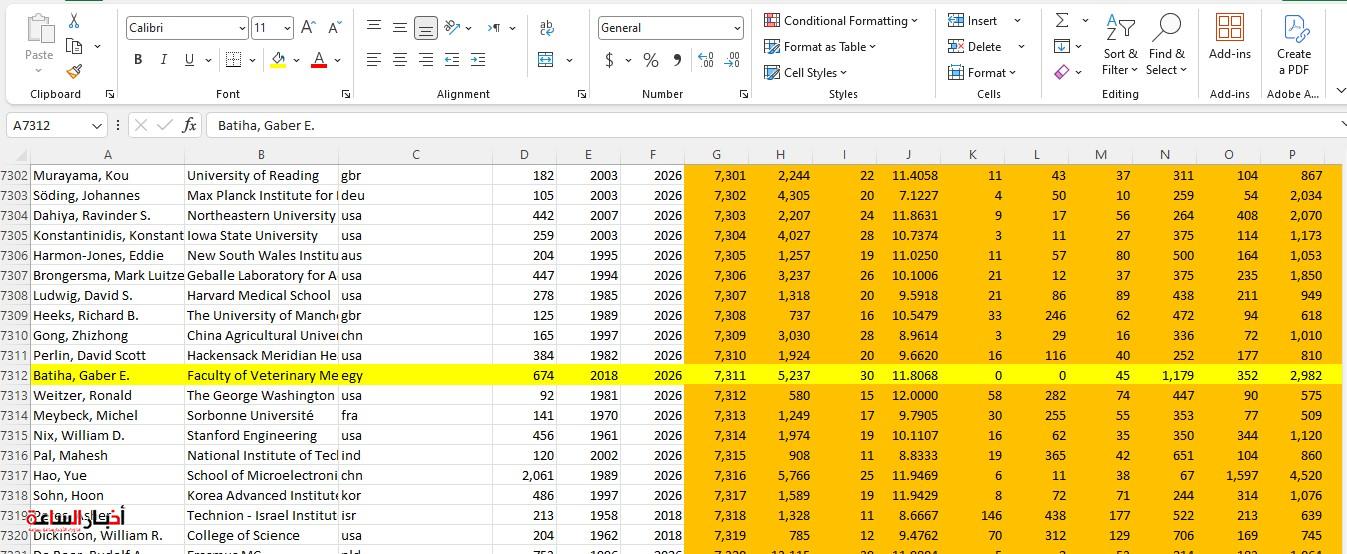Click the Orientation text angle icon
1347x554 pixels.
452,28
